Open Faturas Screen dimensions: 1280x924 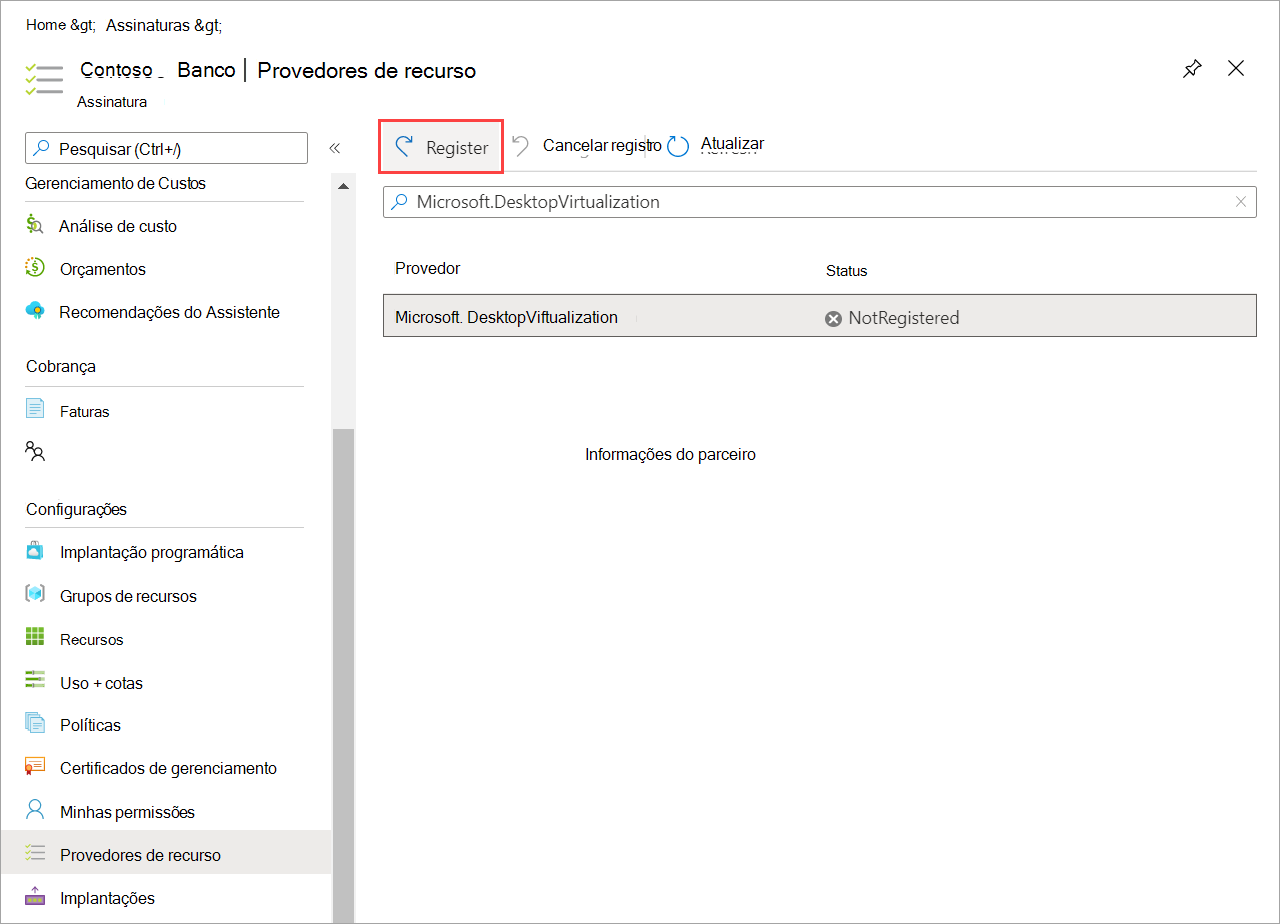pyautogui.click(x=85, y=411)
